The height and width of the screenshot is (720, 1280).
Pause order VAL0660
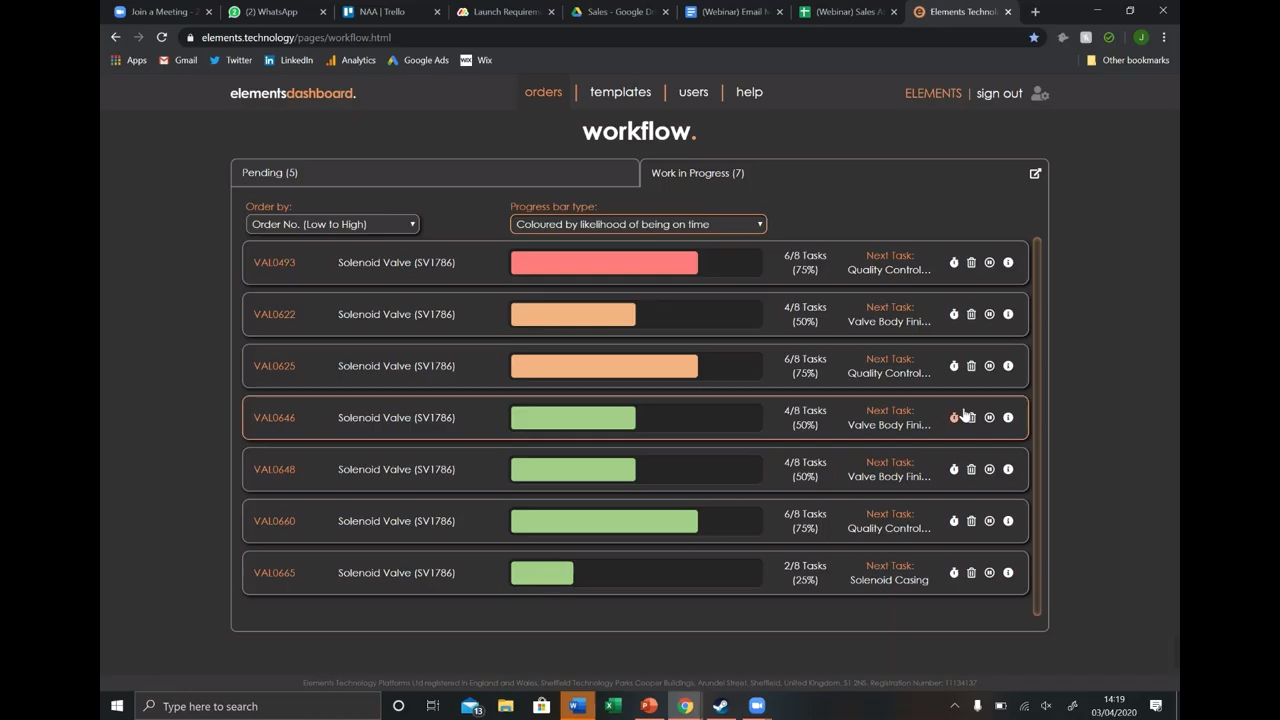coord(989,521)
